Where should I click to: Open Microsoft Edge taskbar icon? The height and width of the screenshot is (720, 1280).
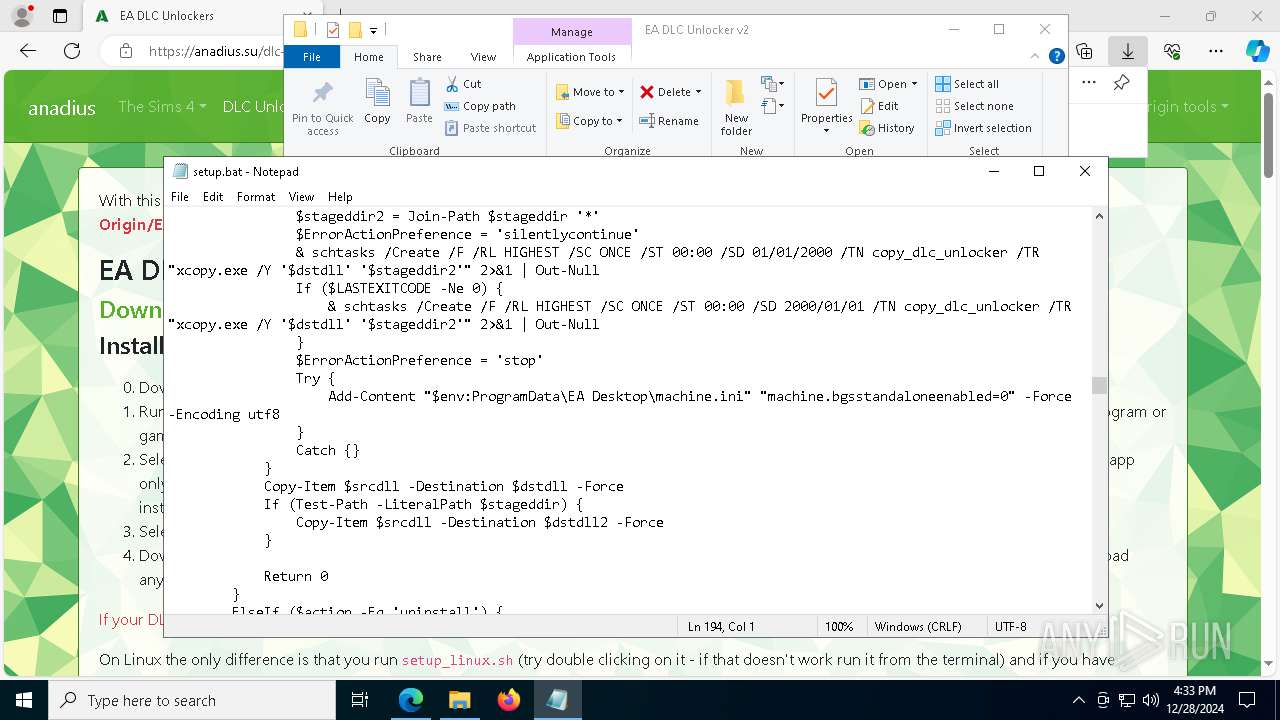pyautogui.click(x=411, y=700)
